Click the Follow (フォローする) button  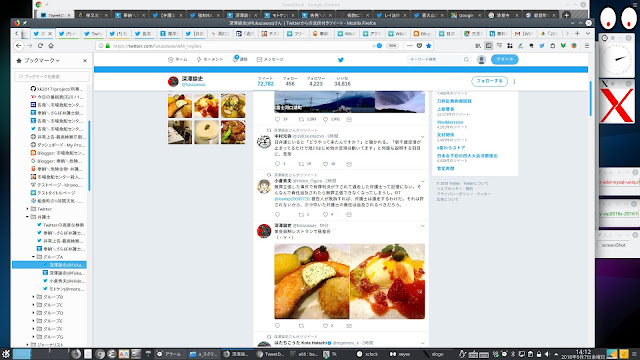pyautogui.click(x=489, y=81)
